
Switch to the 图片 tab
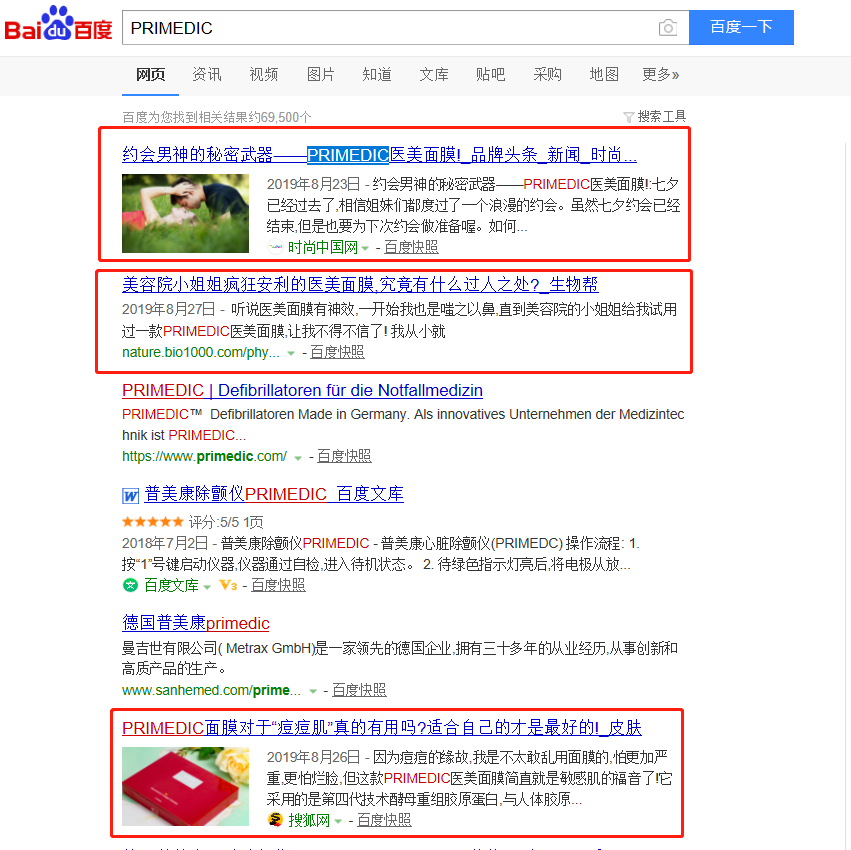[320, 74]
